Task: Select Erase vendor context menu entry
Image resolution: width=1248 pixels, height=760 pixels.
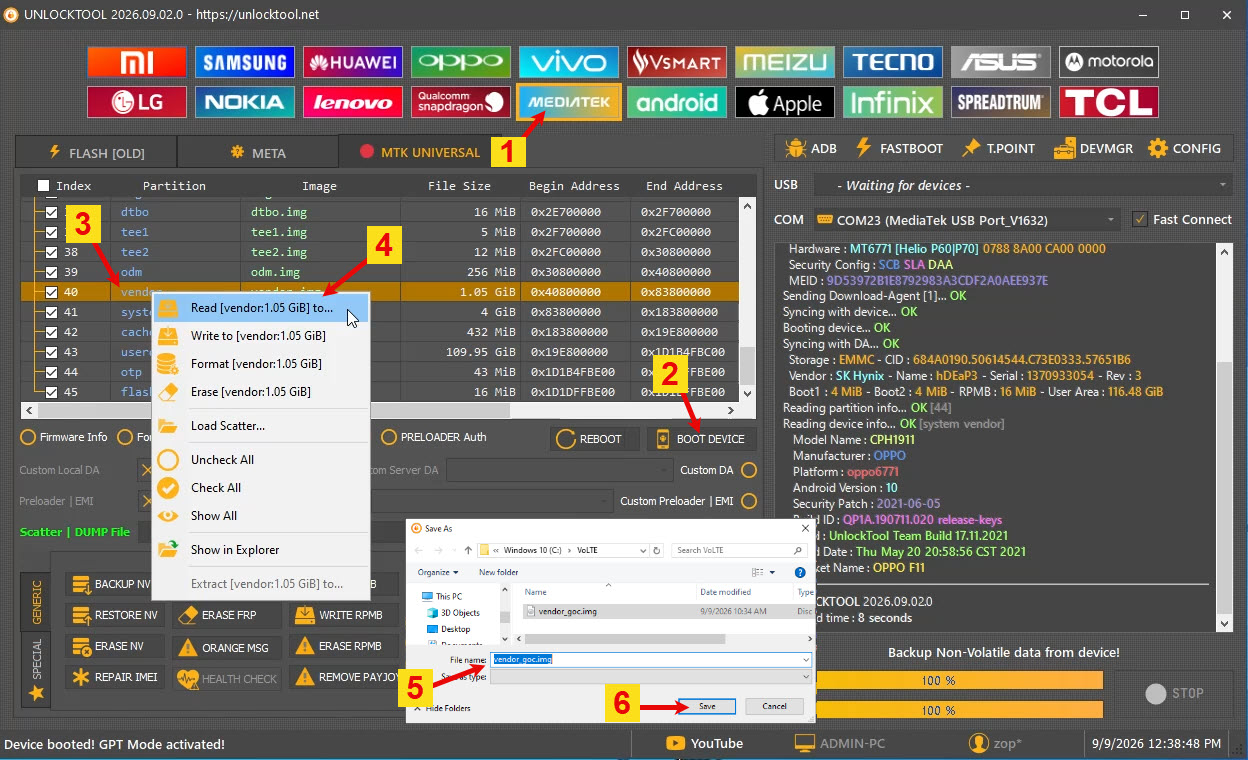Action: (x=260, y=391)
